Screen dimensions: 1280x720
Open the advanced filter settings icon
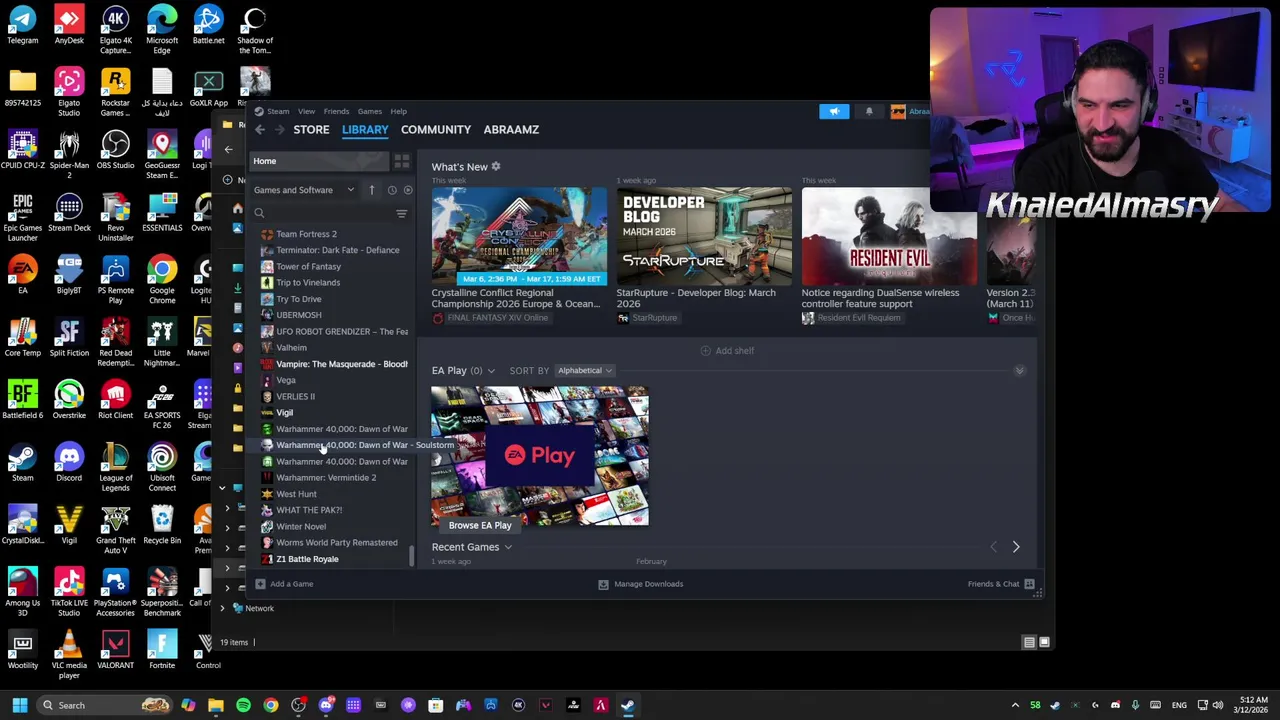pos(401,213)
